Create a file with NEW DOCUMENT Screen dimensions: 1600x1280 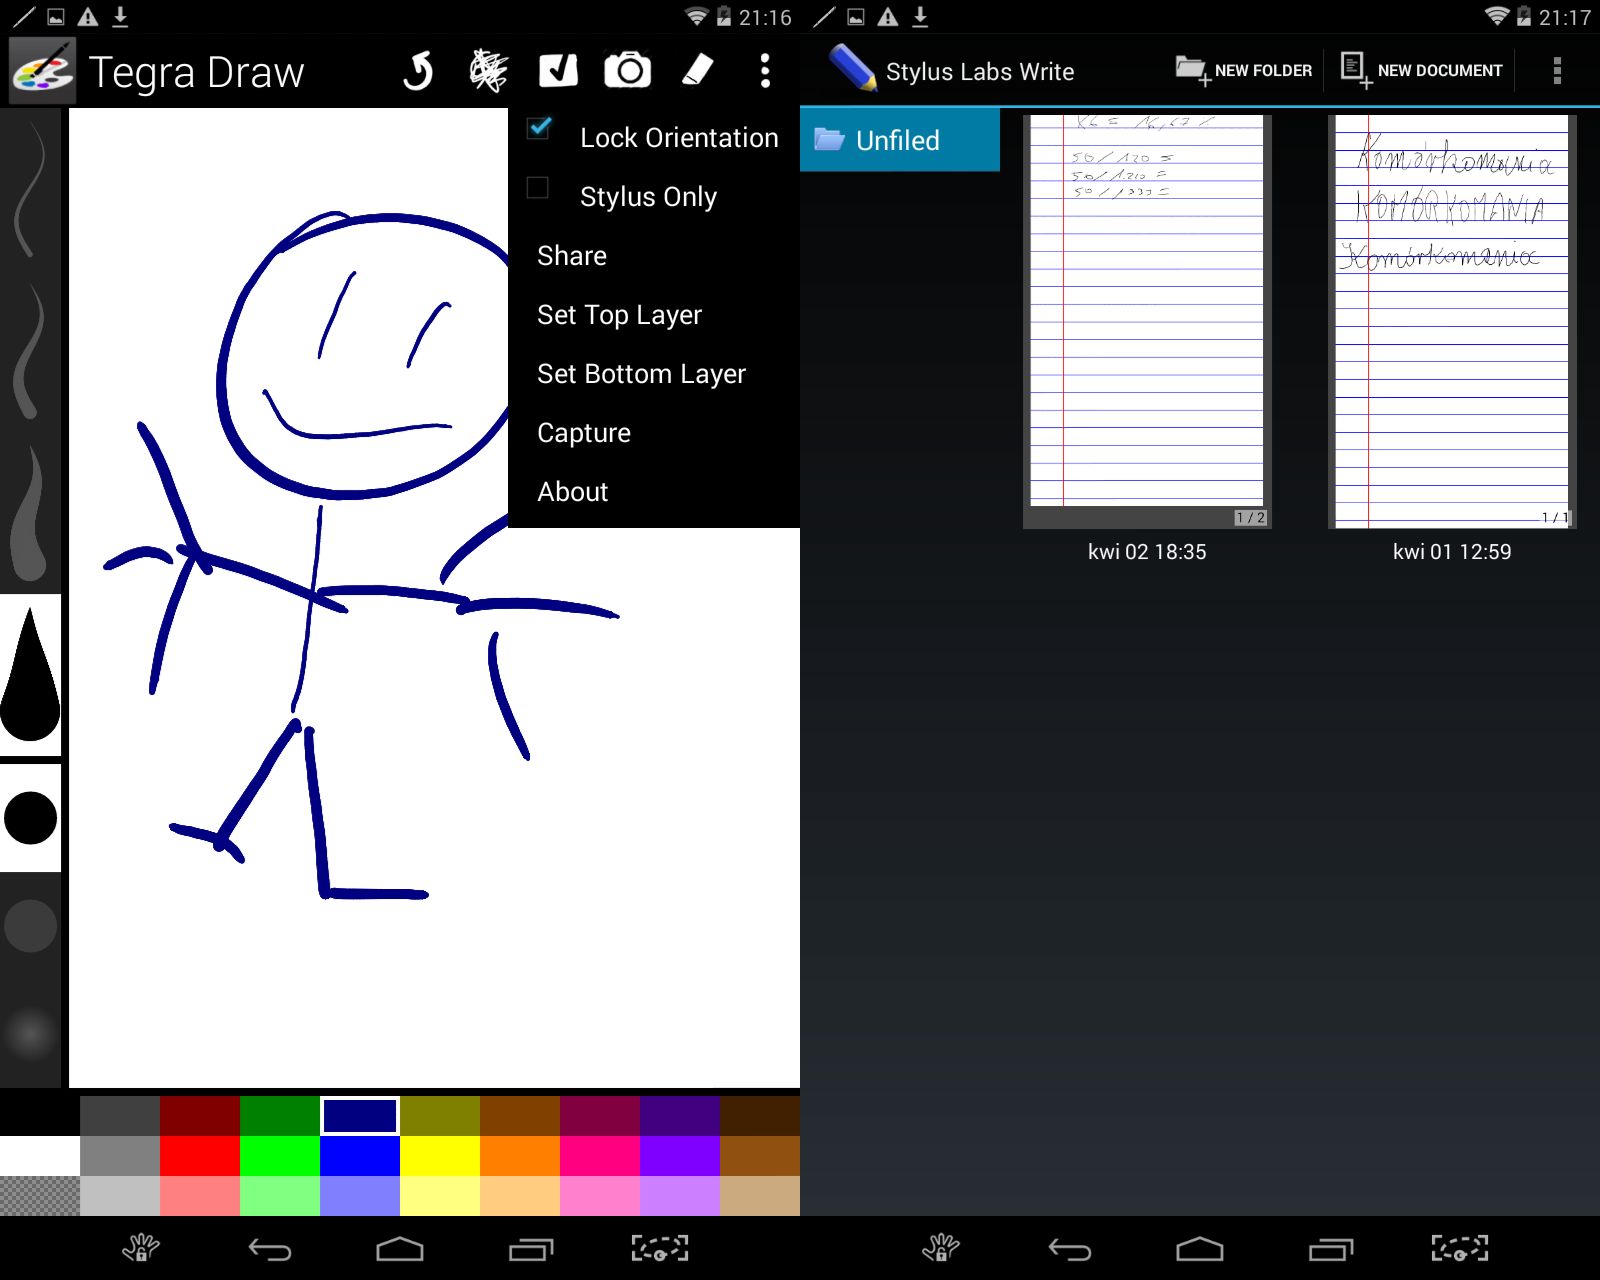(x=1421, y=70)
